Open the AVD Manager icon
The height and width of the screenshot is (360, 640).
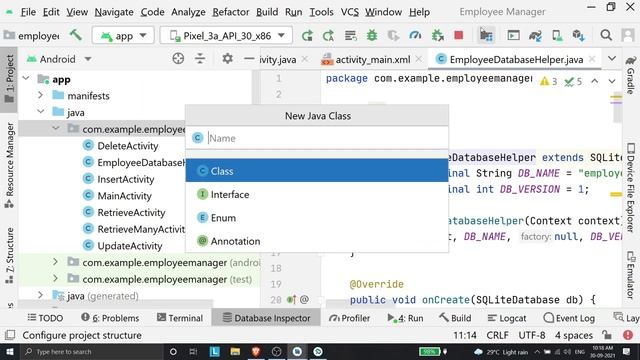(x=557, y=36)
